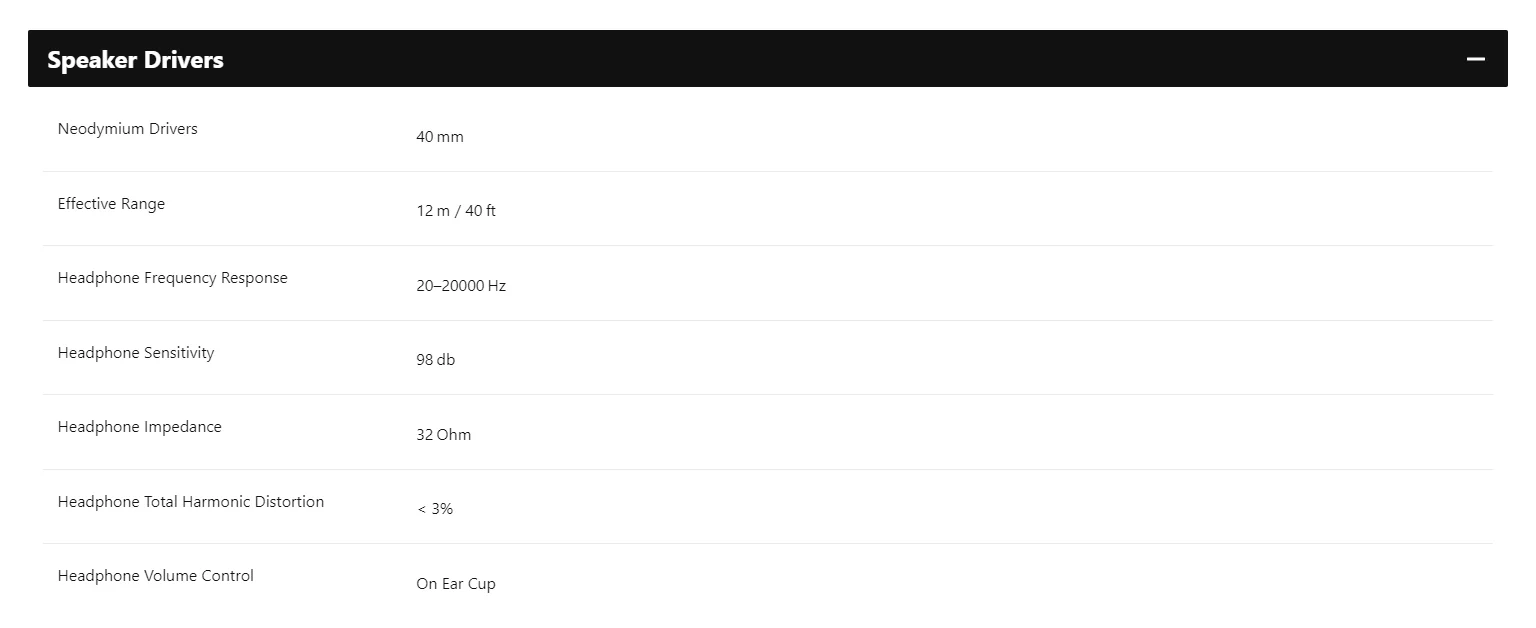The width and height of the screenshot is (1536, 628).
Task: Select the Headphone Impedance label
Action: 140,427
